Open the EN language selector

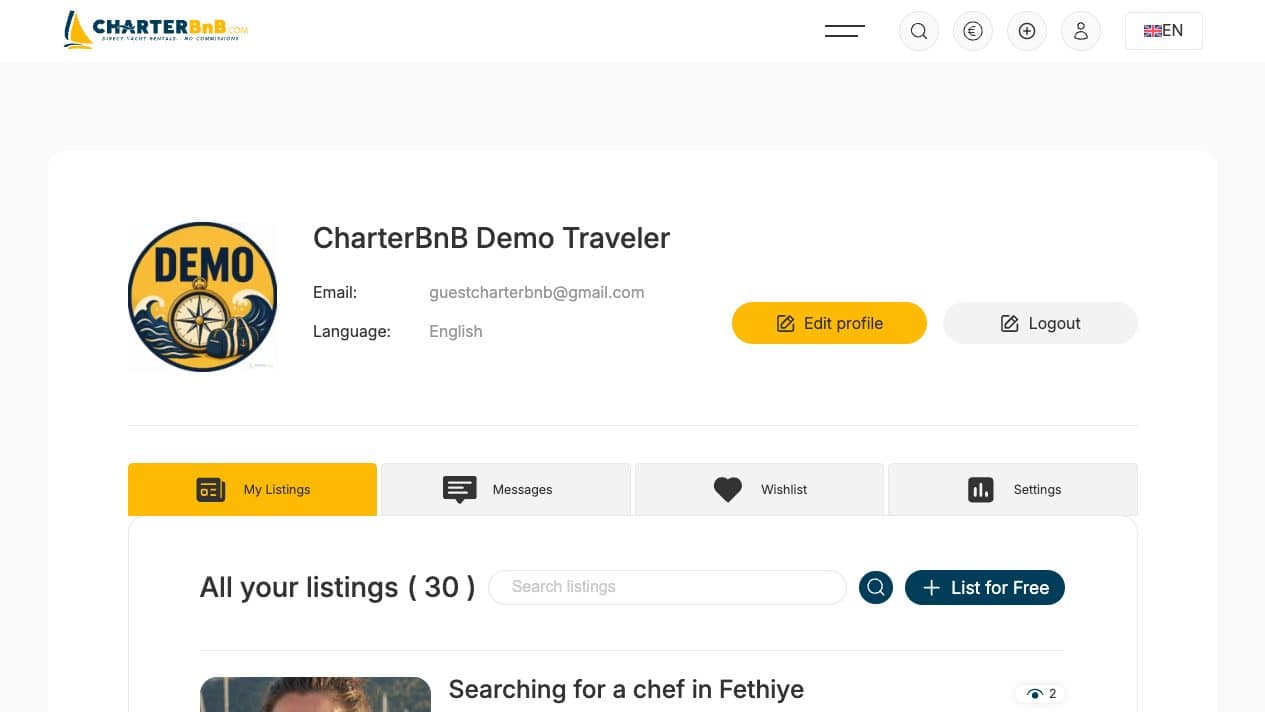pyautogui.click(x=1164, y=31)
